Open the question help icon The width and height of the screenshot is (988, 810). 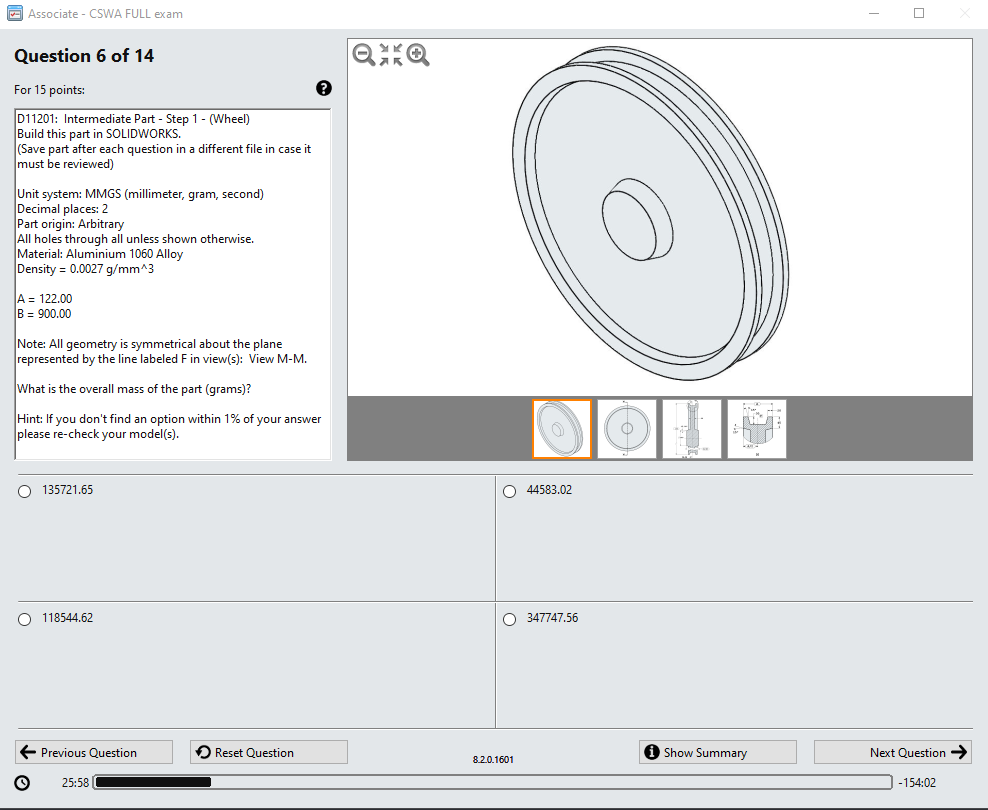(x=324, y=88)
